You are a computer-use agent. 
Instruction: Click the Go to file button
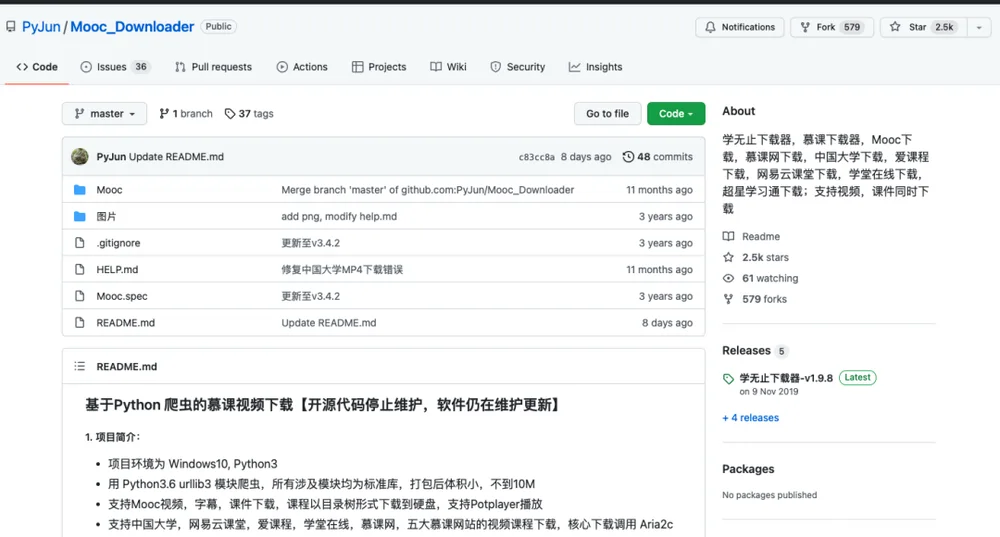point(607,114)
